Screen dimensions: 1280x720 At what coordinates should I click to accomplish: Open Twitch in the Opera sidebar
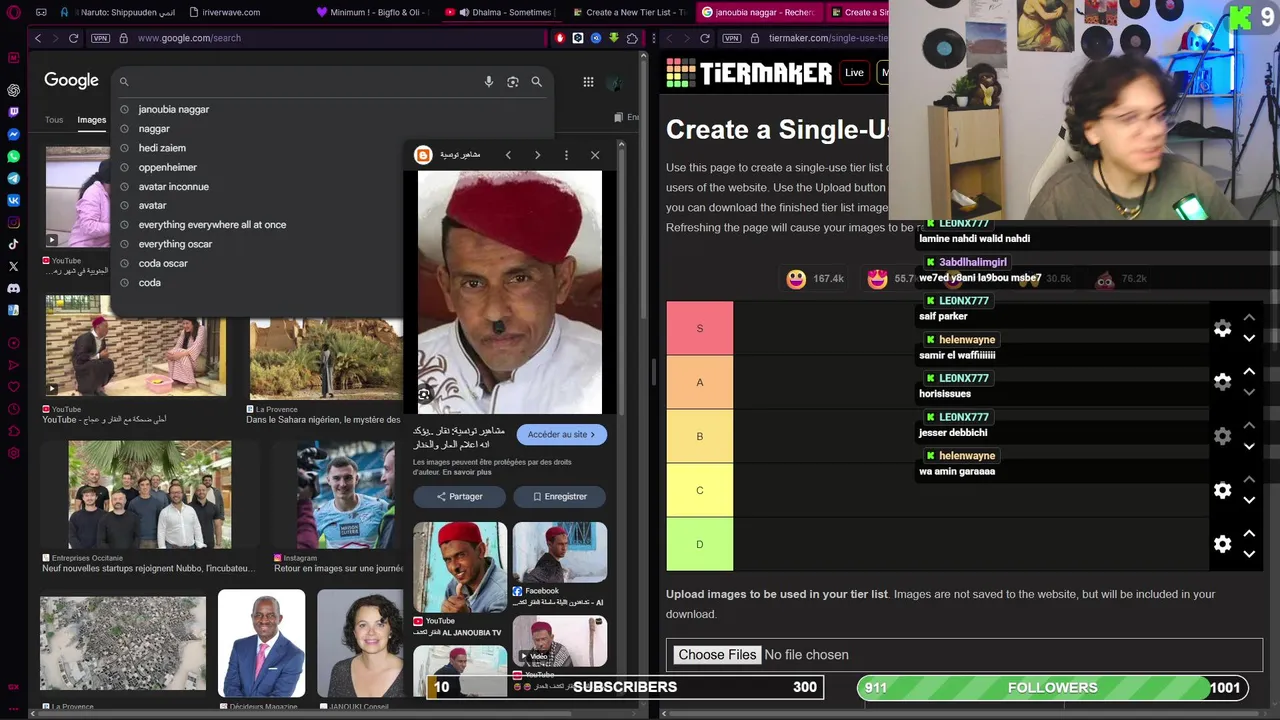coord(14,112)
